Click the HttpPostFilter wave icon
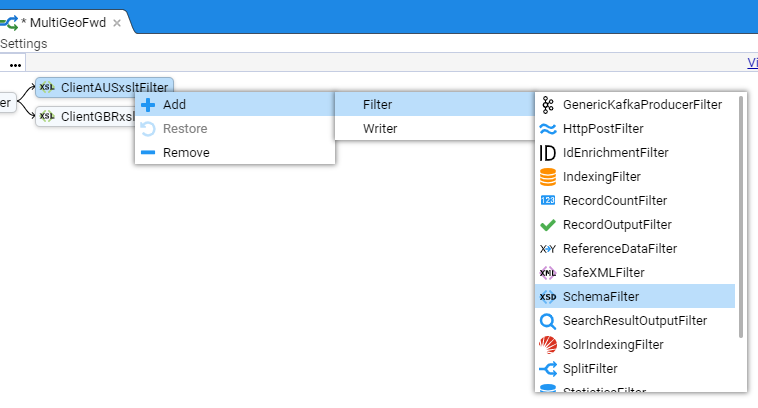 coord(547,129)
